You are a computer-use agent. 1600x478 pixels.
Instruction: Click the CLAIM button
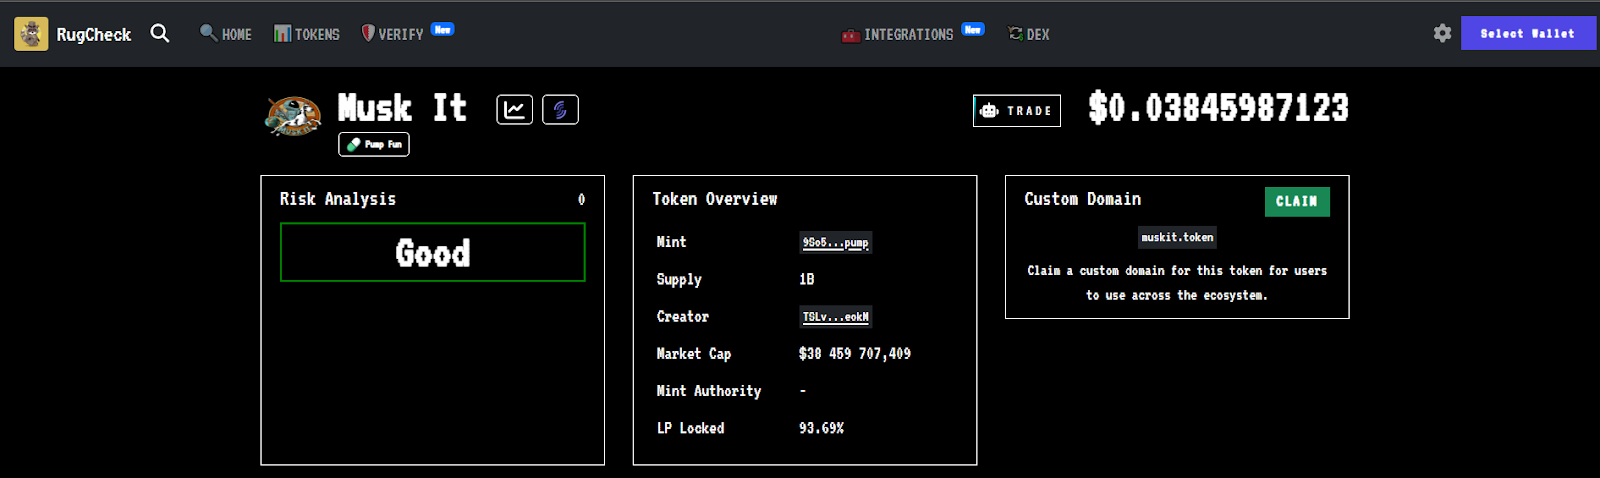tap(1297, 202)
